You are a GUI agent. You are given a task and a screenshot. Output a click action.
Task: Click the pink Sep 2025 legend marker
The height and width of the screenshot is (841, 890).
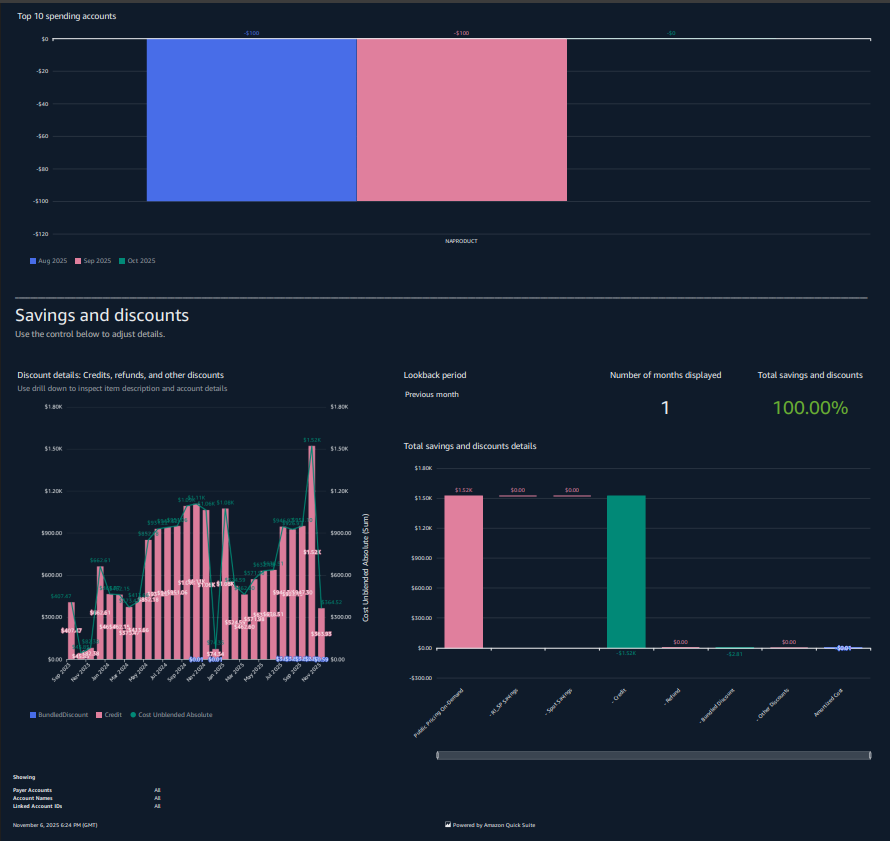pyautogui.click(x=77, y=260)
